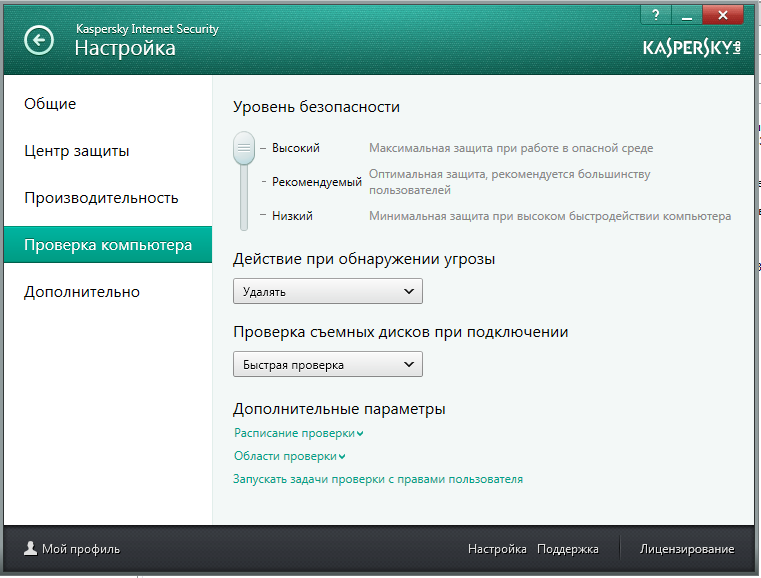This screenshot has width=761, height=578.
Task: Switch to Центр защиты section
Action: (77, 151)
